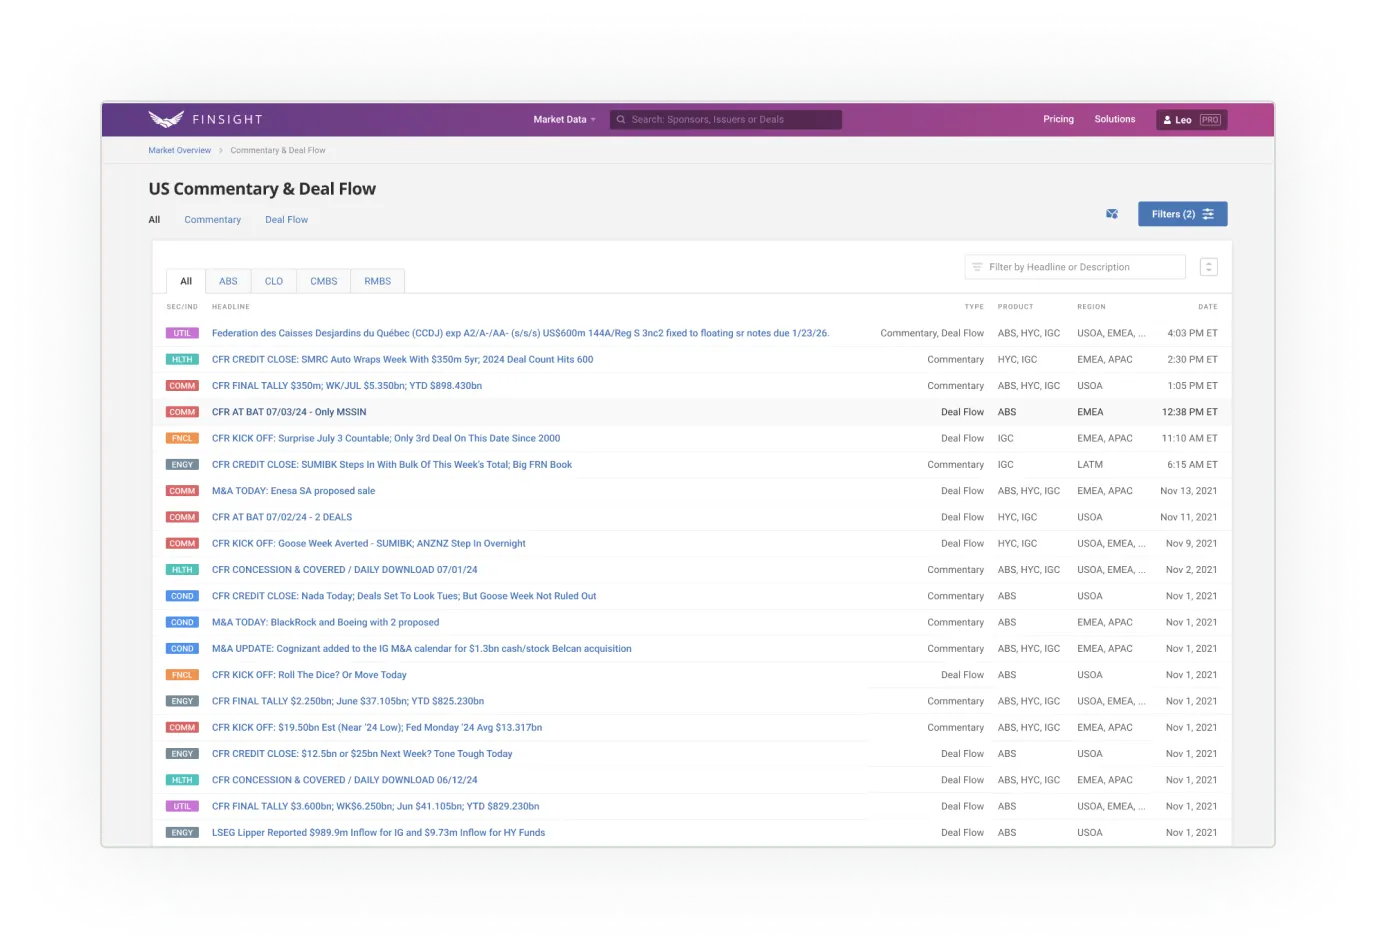Open the M&A TODAY: Enesa SA headline
Image resolution: width=1376 pixels, height=949 pixels.
point(293,491)
